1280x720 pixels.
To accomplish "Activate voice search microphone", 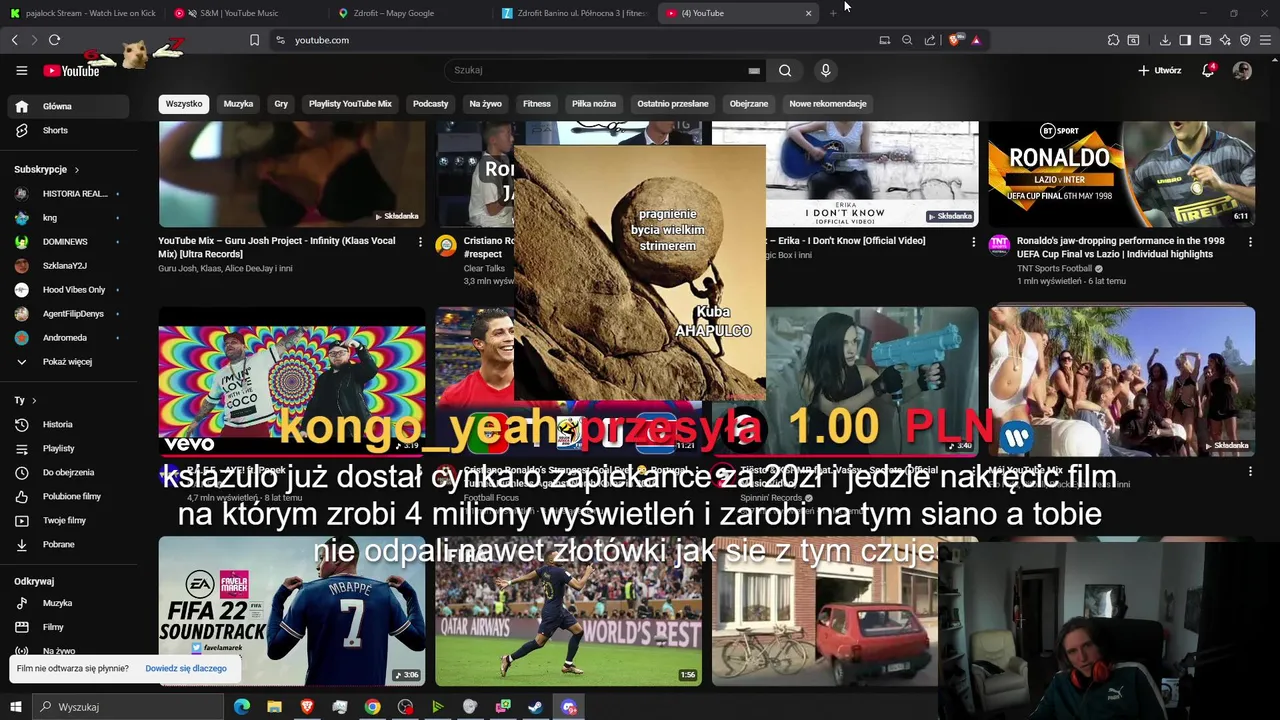I will click(x=825, y=70).
